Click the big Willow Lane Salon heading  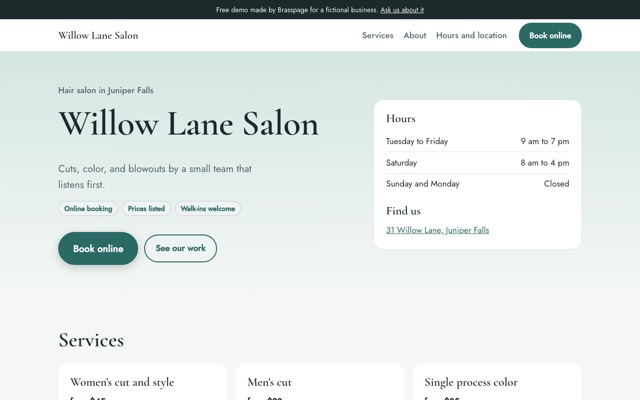pyautogui.click(x=188, y=124)
